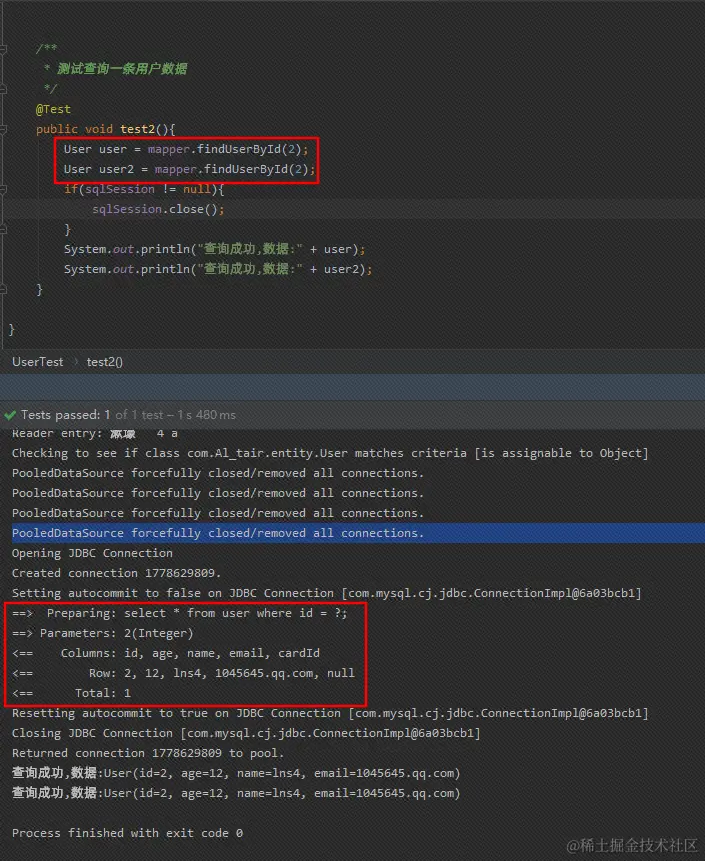Click the 'public void test2(){' line
The width and height of the screenshot is (705, 861).
(105, 129)
